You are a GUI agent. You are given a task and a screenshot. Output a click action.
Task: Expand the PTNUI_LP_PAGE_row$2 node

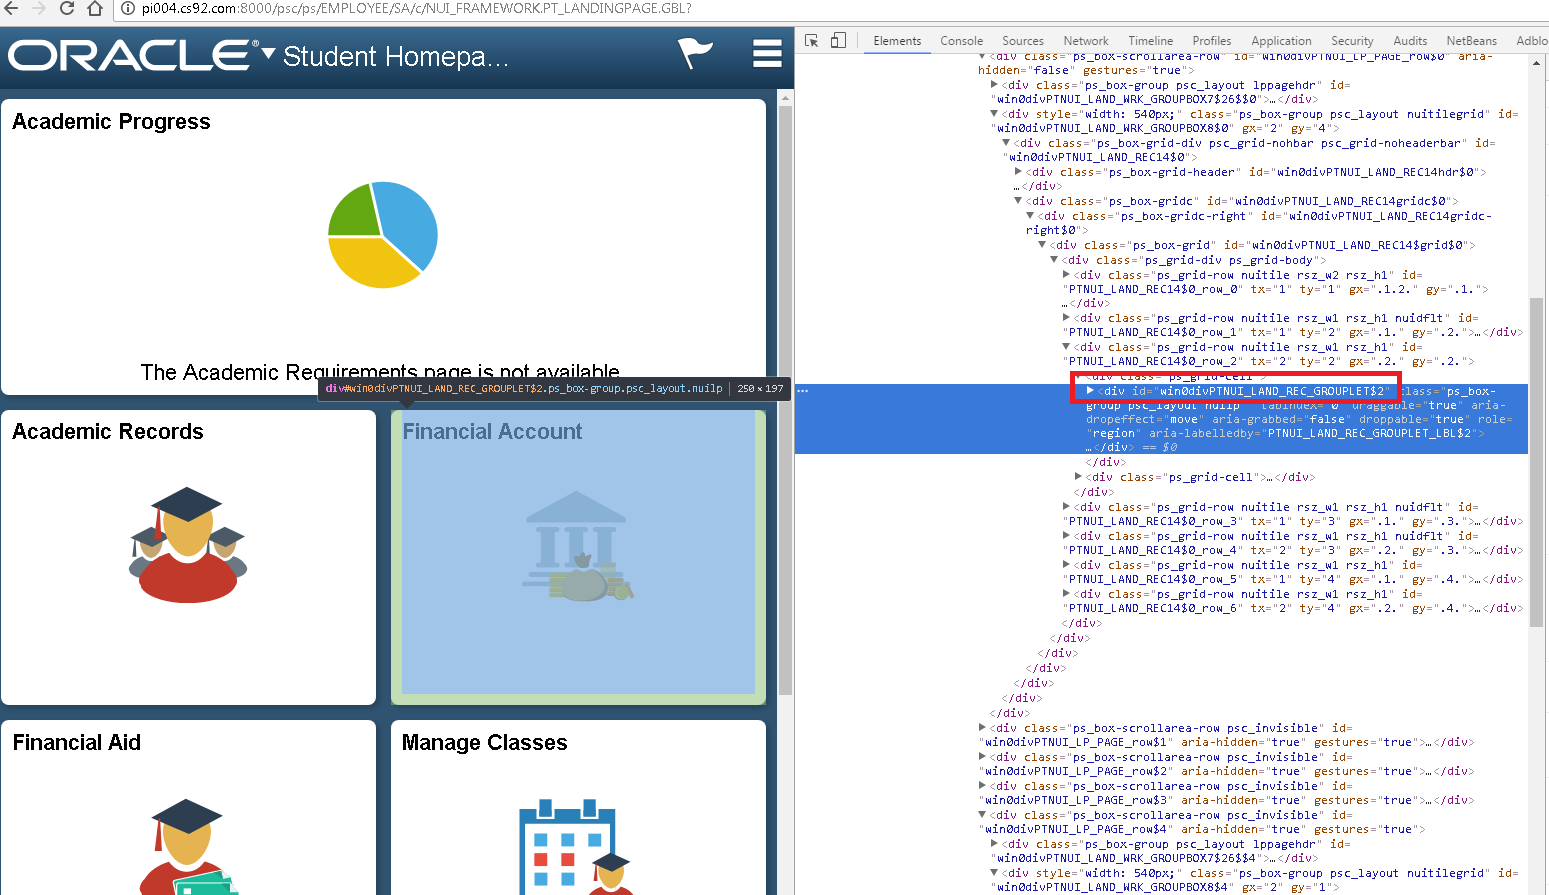point(982,757)
